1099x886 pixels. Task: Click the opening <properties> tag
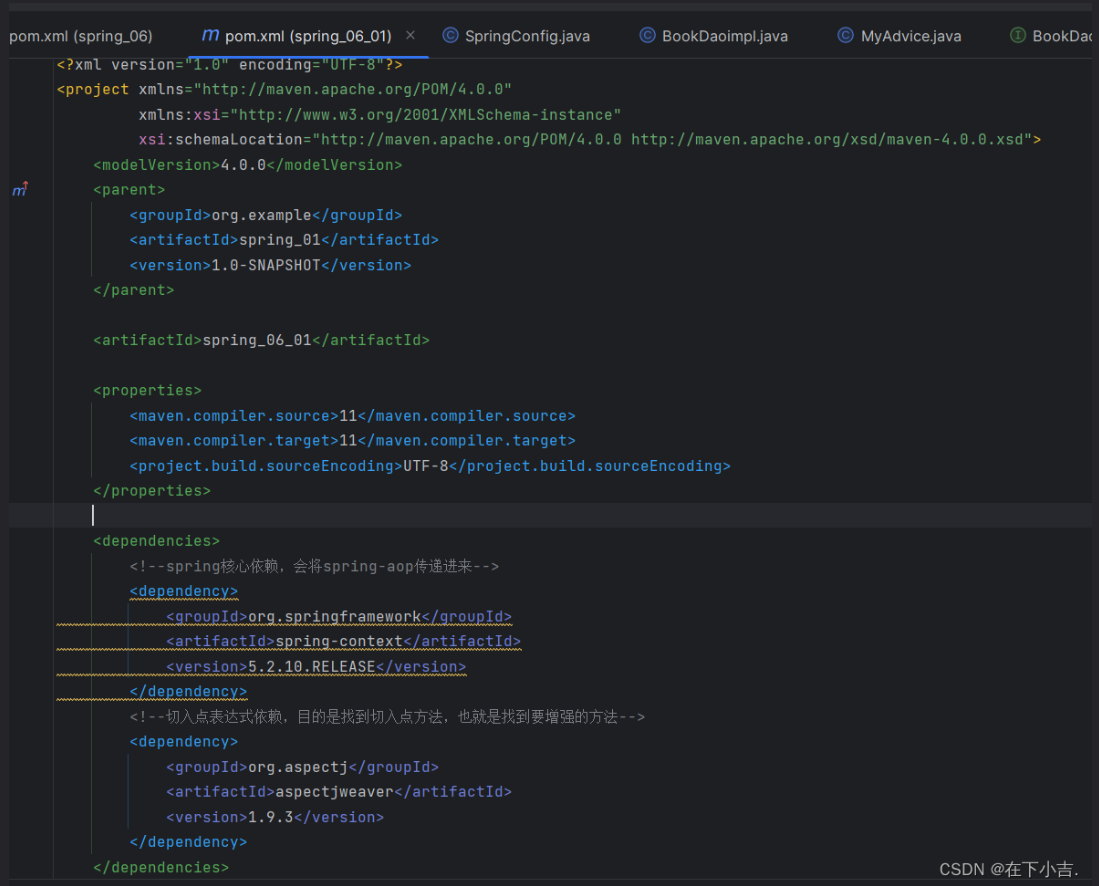pos(147,390)
